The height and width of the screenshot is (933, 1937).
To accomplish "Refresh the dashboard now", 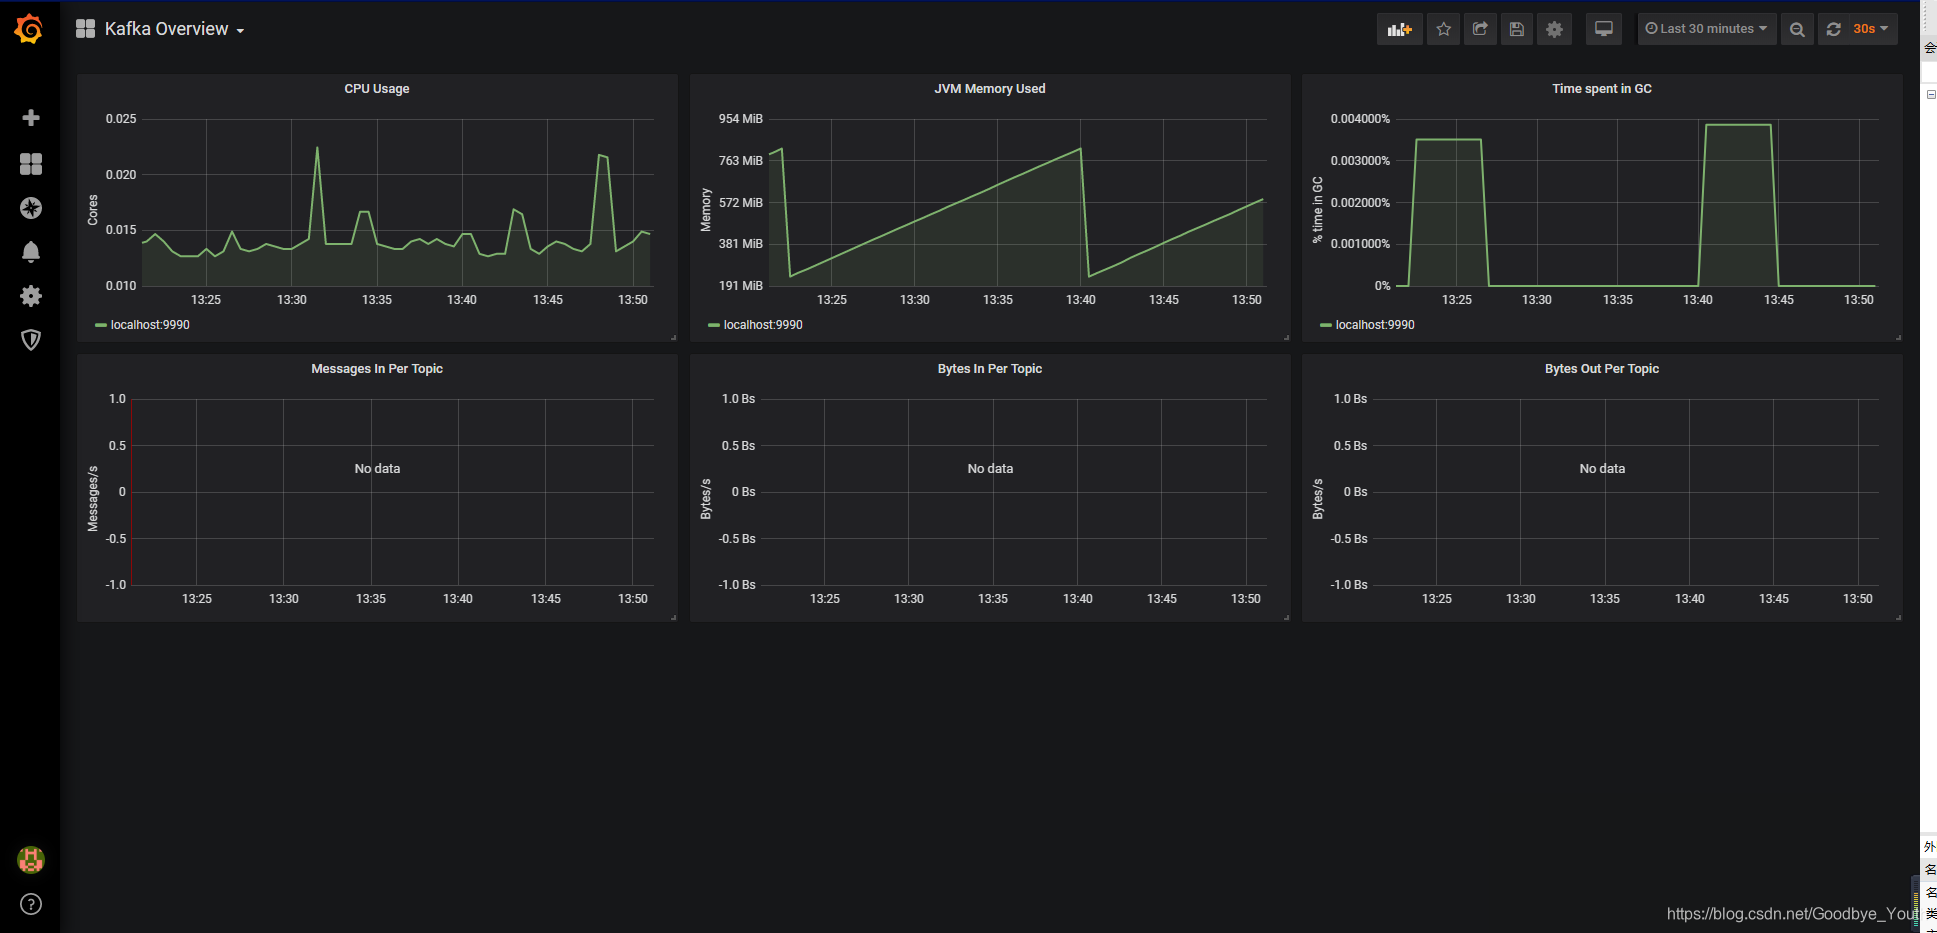I will pyautogui.click(x=1833, y=29).
